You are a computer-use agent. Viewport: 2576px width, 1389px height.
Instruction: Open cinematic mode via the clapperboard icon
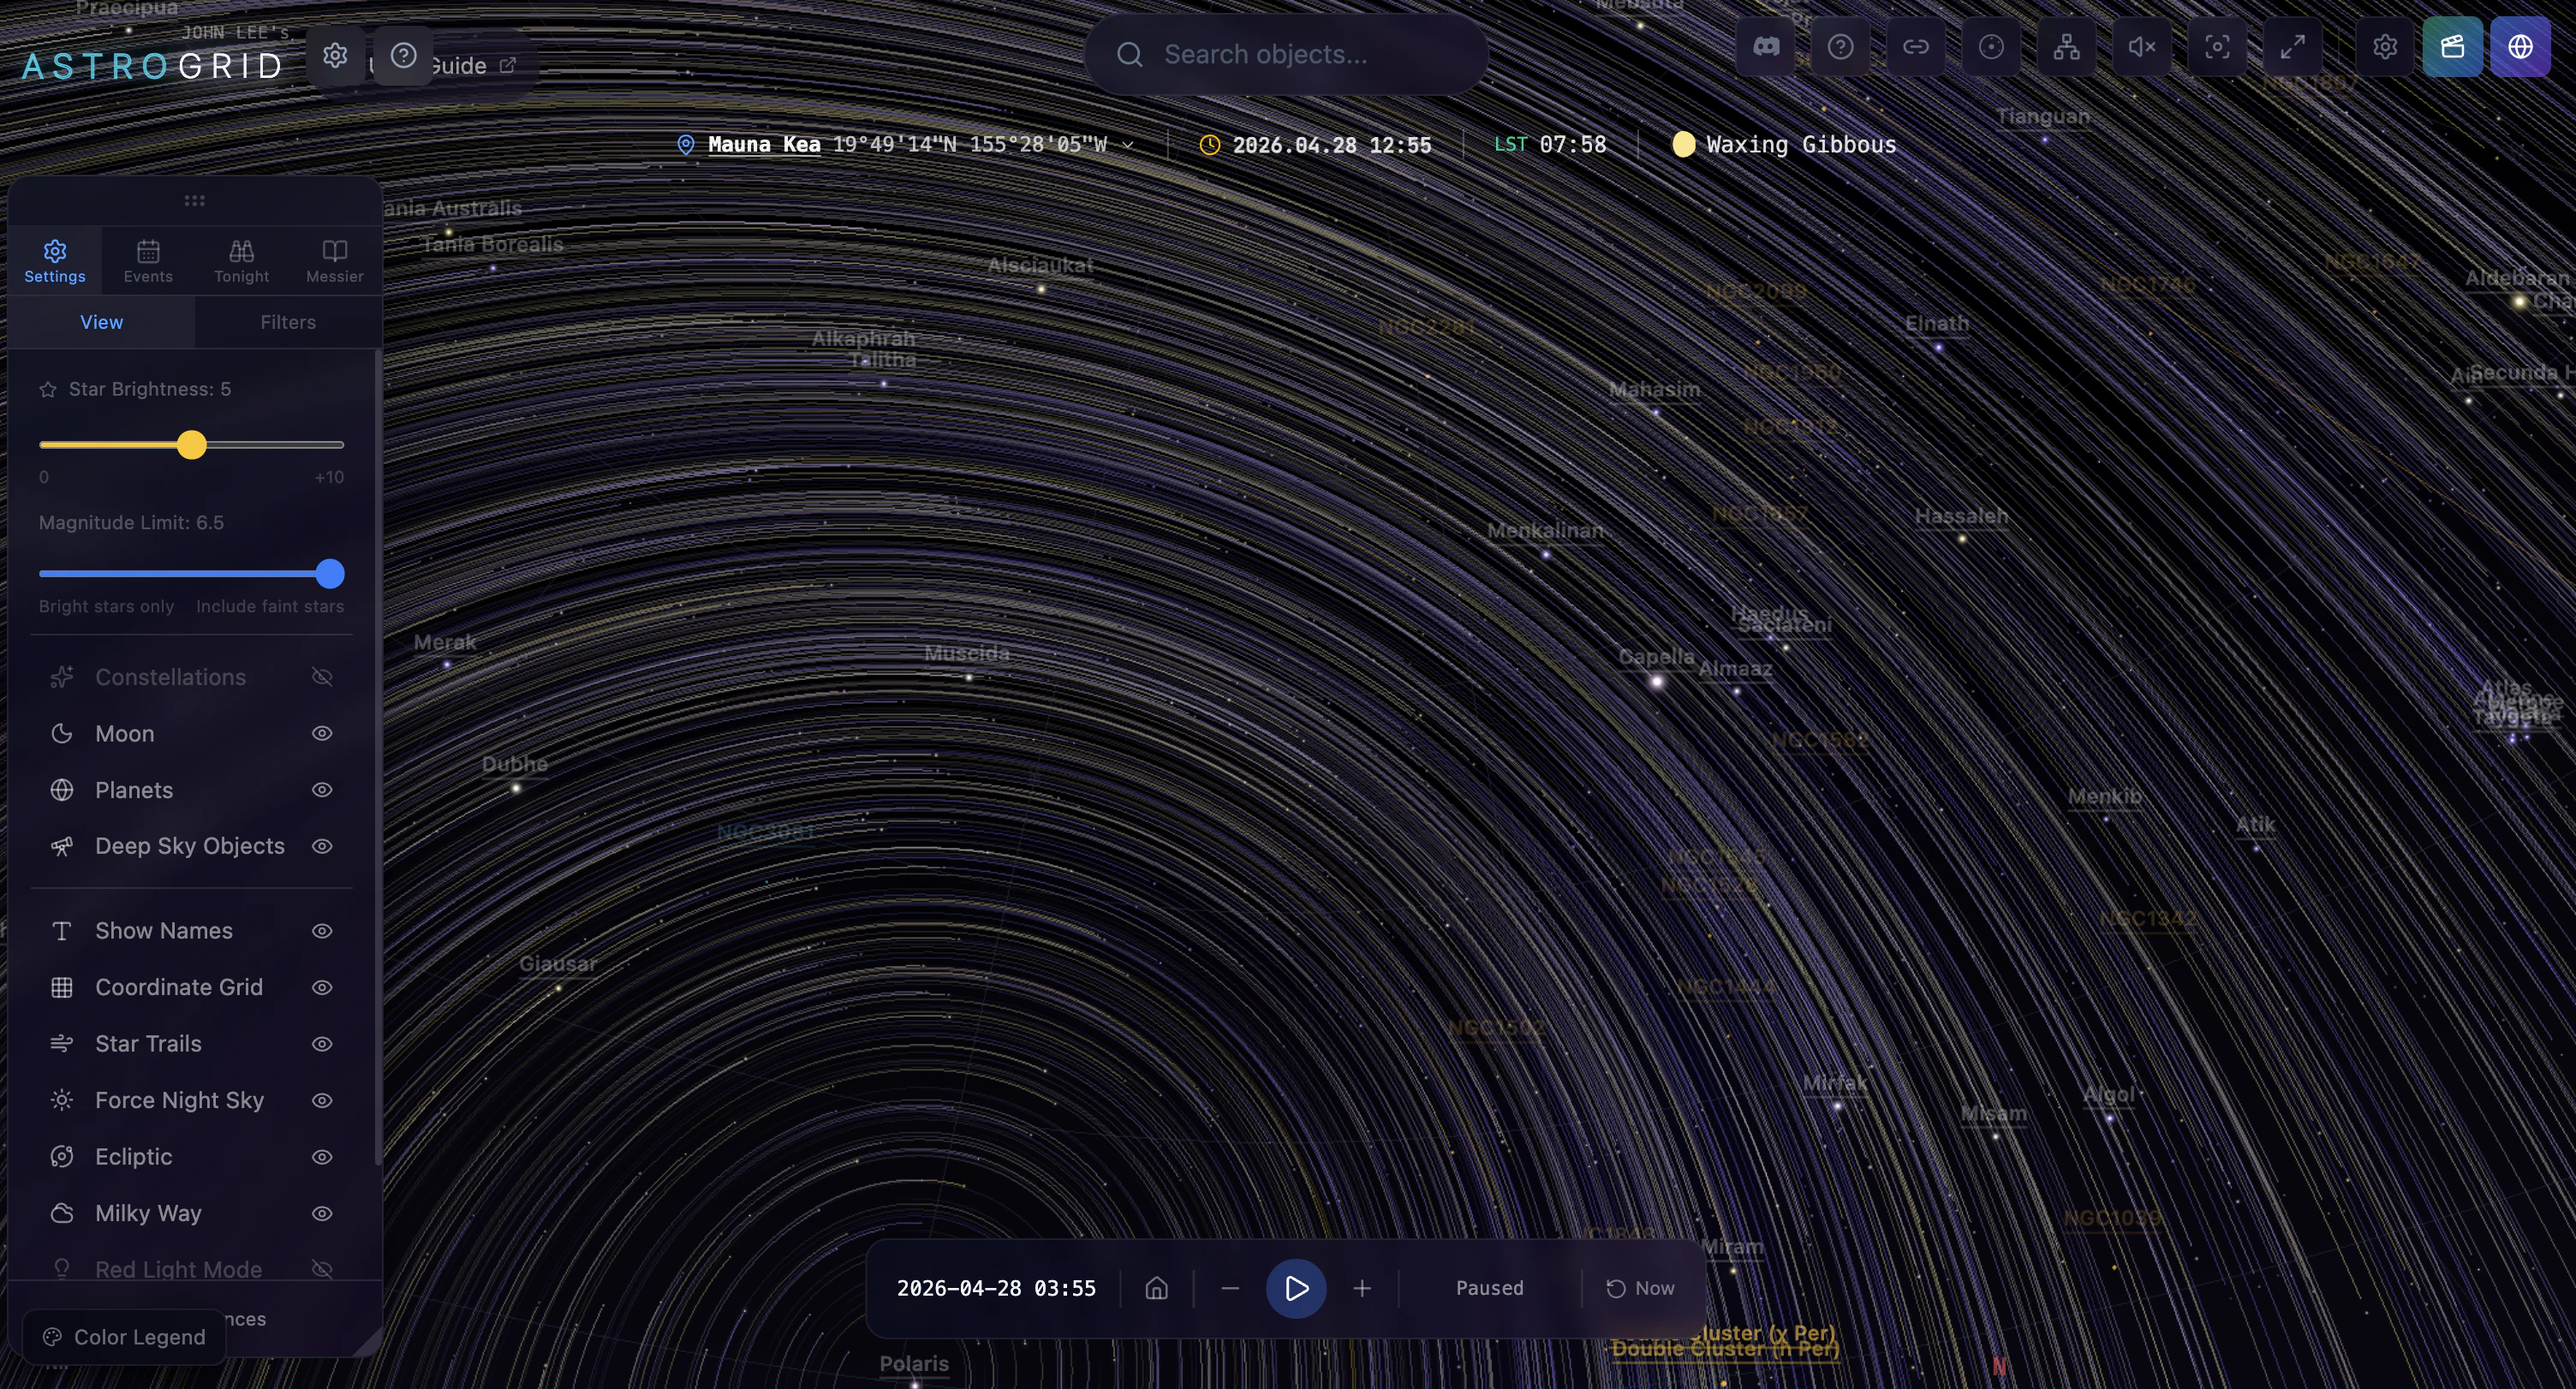pos(2453,47)
